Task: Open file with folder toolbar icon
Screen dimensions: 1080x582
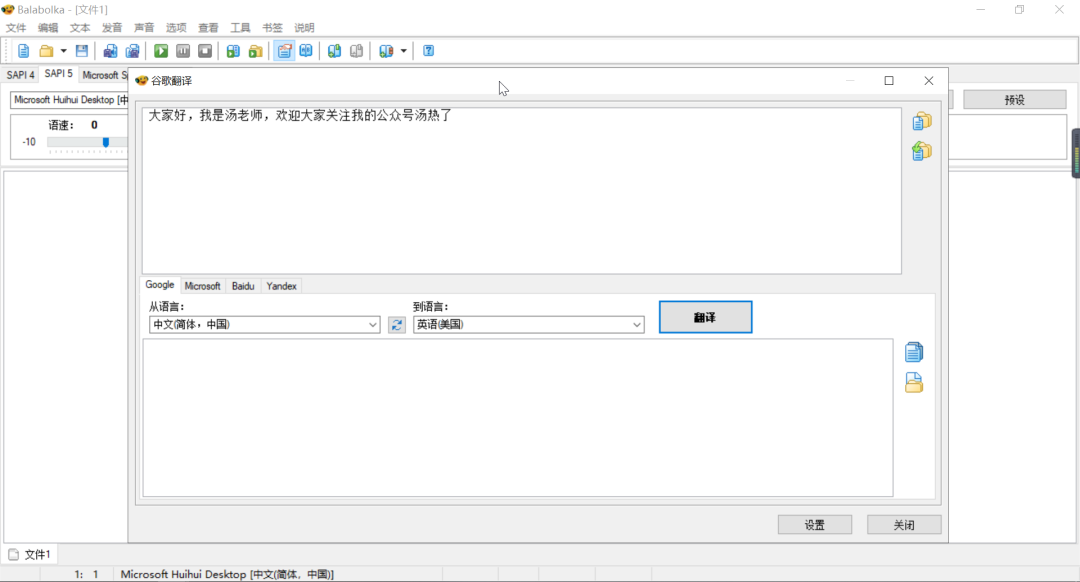Action: 46,51
